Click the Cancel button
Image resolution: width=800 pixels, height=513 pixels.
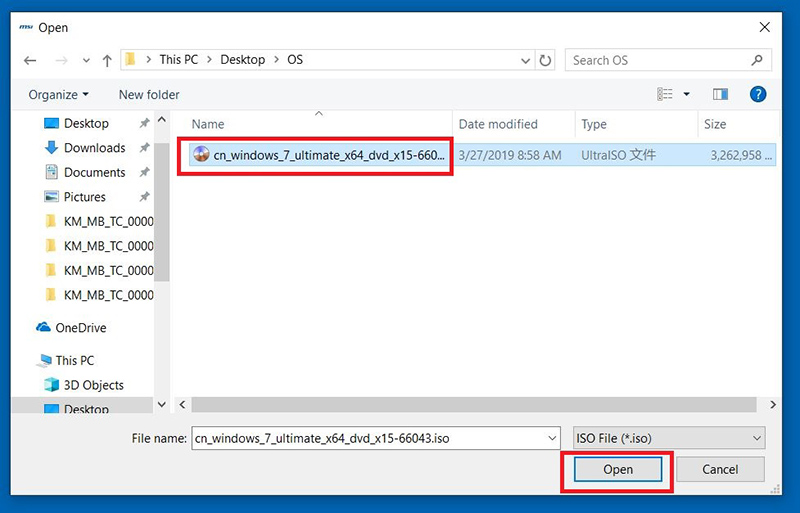[x=720, y=469]
